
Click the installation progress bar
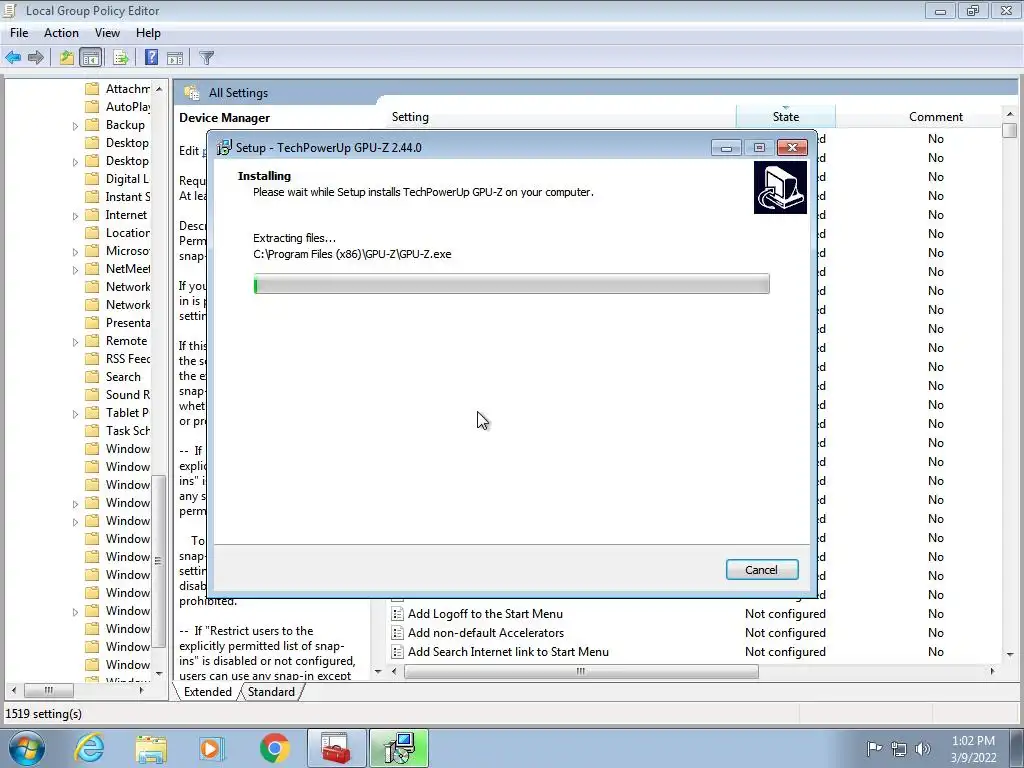(511, 283)
